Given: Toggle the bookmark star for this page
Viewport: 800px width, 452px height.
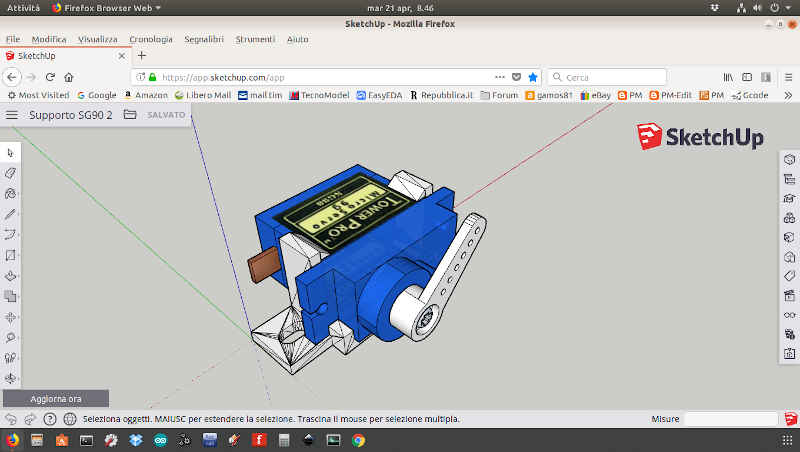Looking at the screenshot, I should pos(533,77).
